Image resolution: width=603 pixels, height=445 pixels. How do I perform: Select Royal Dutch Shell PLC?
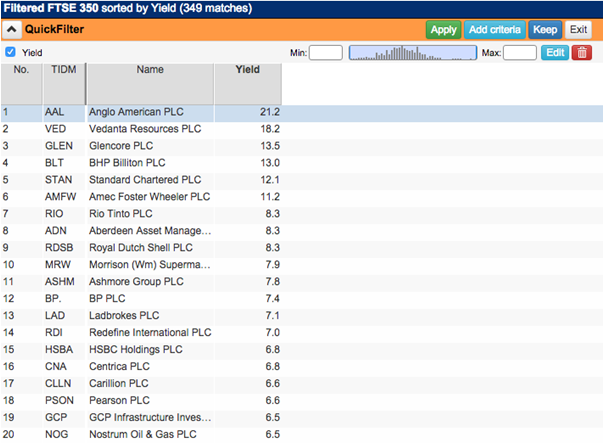[141, 248]
